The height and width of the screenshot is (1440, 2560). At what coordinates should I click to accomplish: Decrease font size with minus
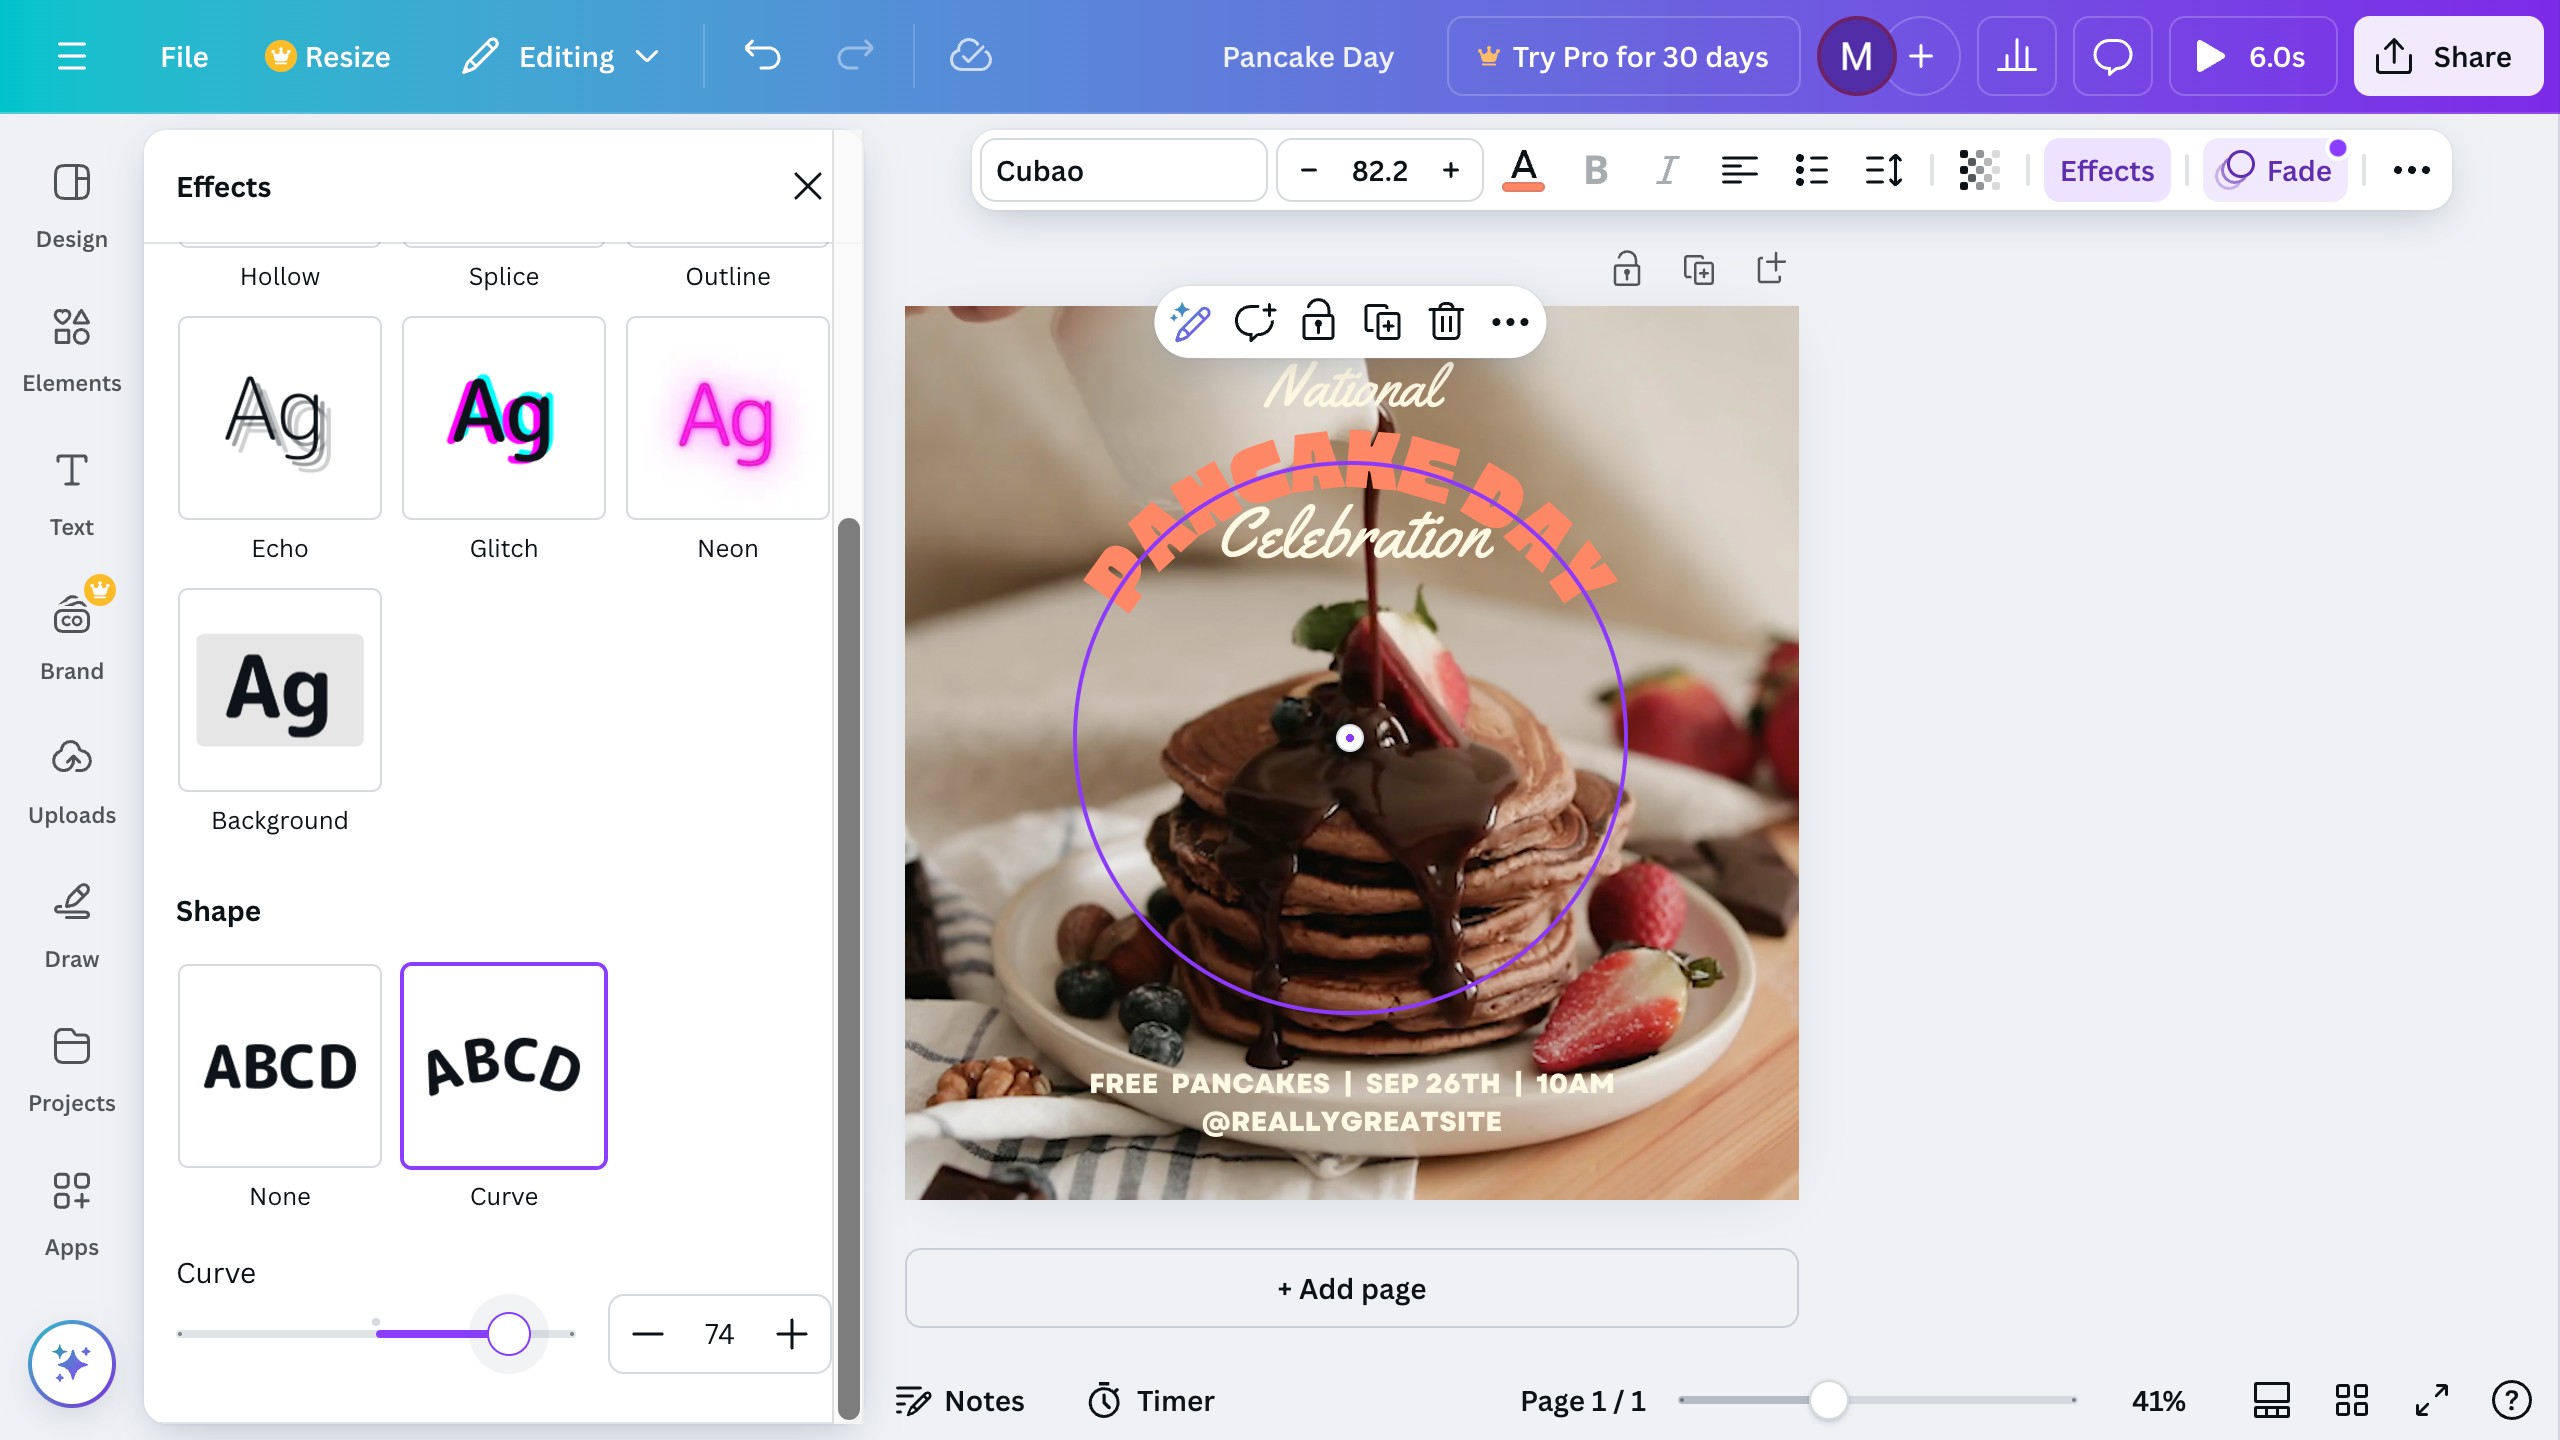[x=1309, y=171]
